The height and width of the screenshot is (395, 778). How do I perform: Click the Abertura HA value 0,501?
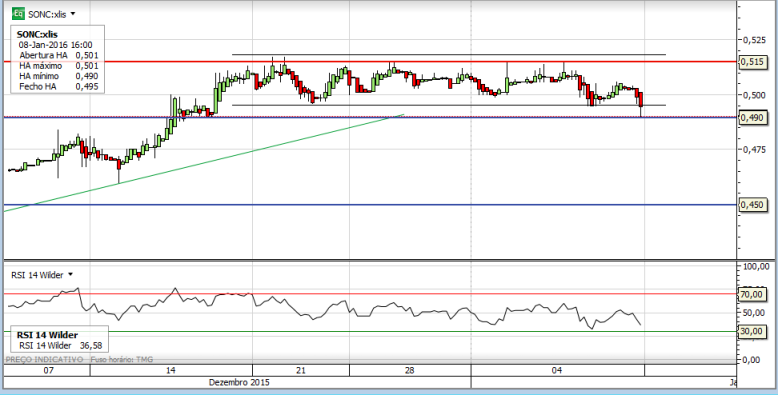tap(87, 55)
